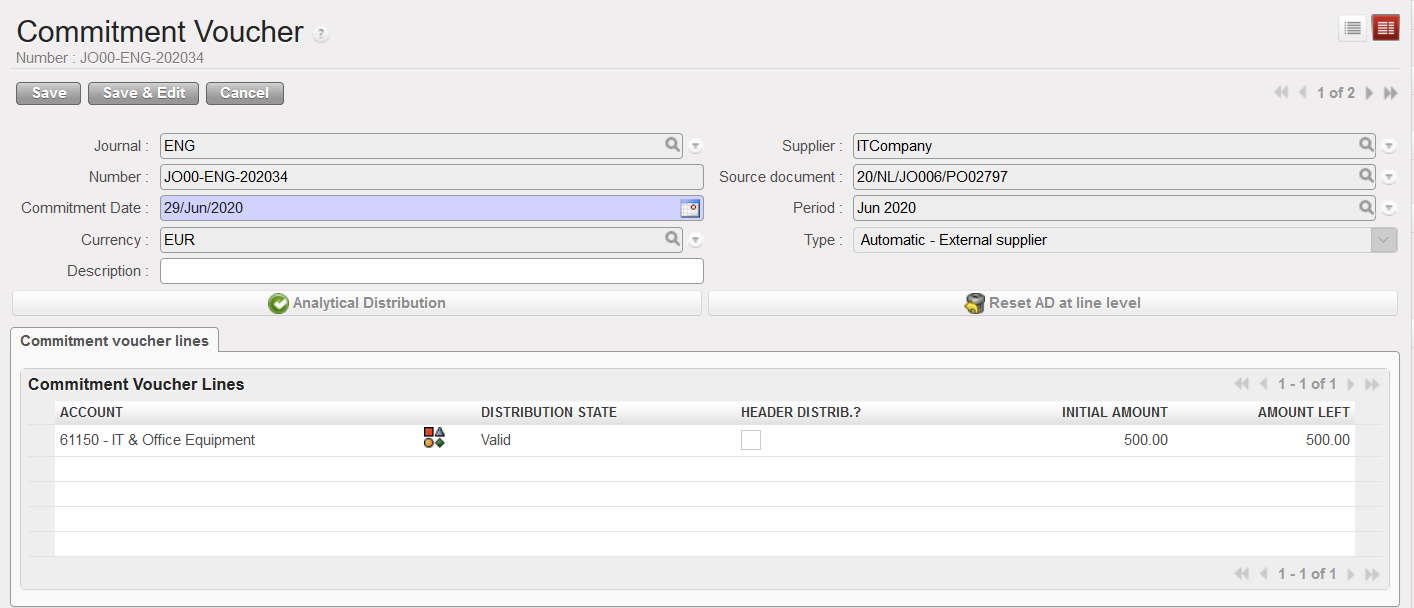Toggle Header Distrib checkbox for line 61150
The image size is (1414, 608).
(x=751, y=440)
